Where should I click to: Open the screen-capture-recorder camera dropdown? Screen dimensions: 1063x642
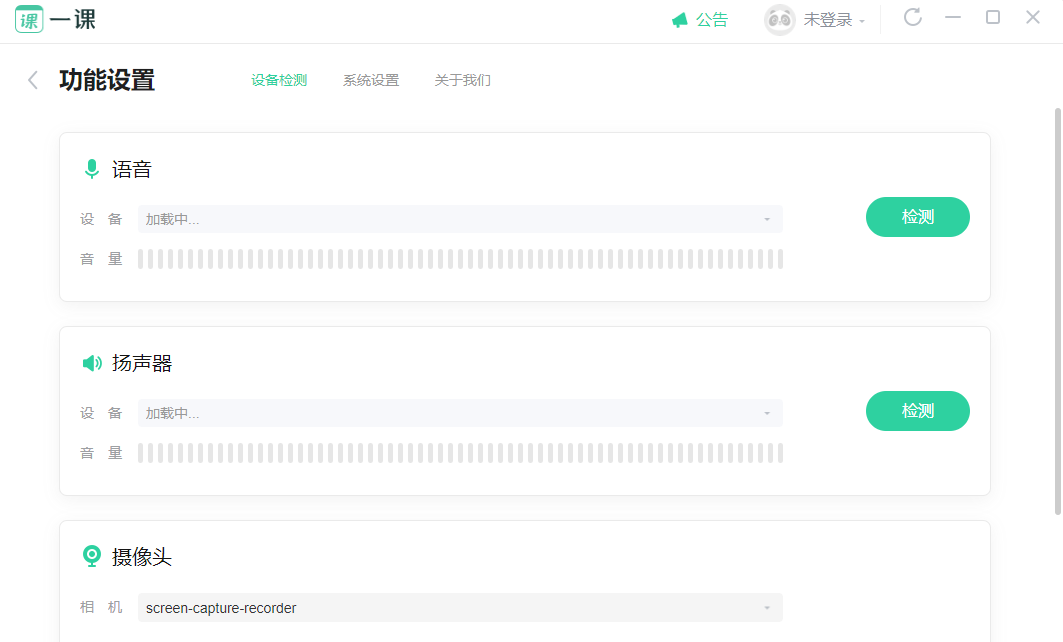[x=460, y=607]
